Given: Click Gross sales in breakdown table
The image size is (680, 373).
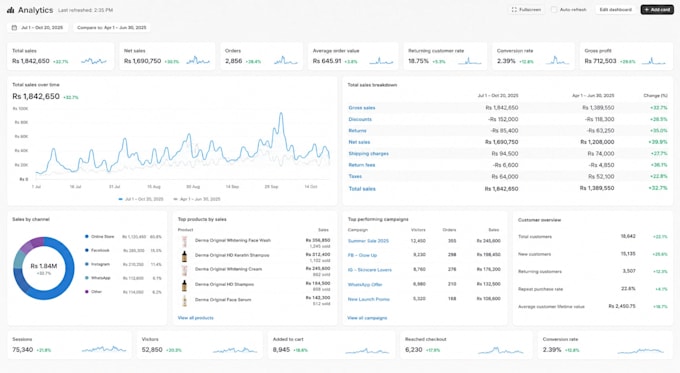Looking at the screenshot, I should (x=362, y=108).
